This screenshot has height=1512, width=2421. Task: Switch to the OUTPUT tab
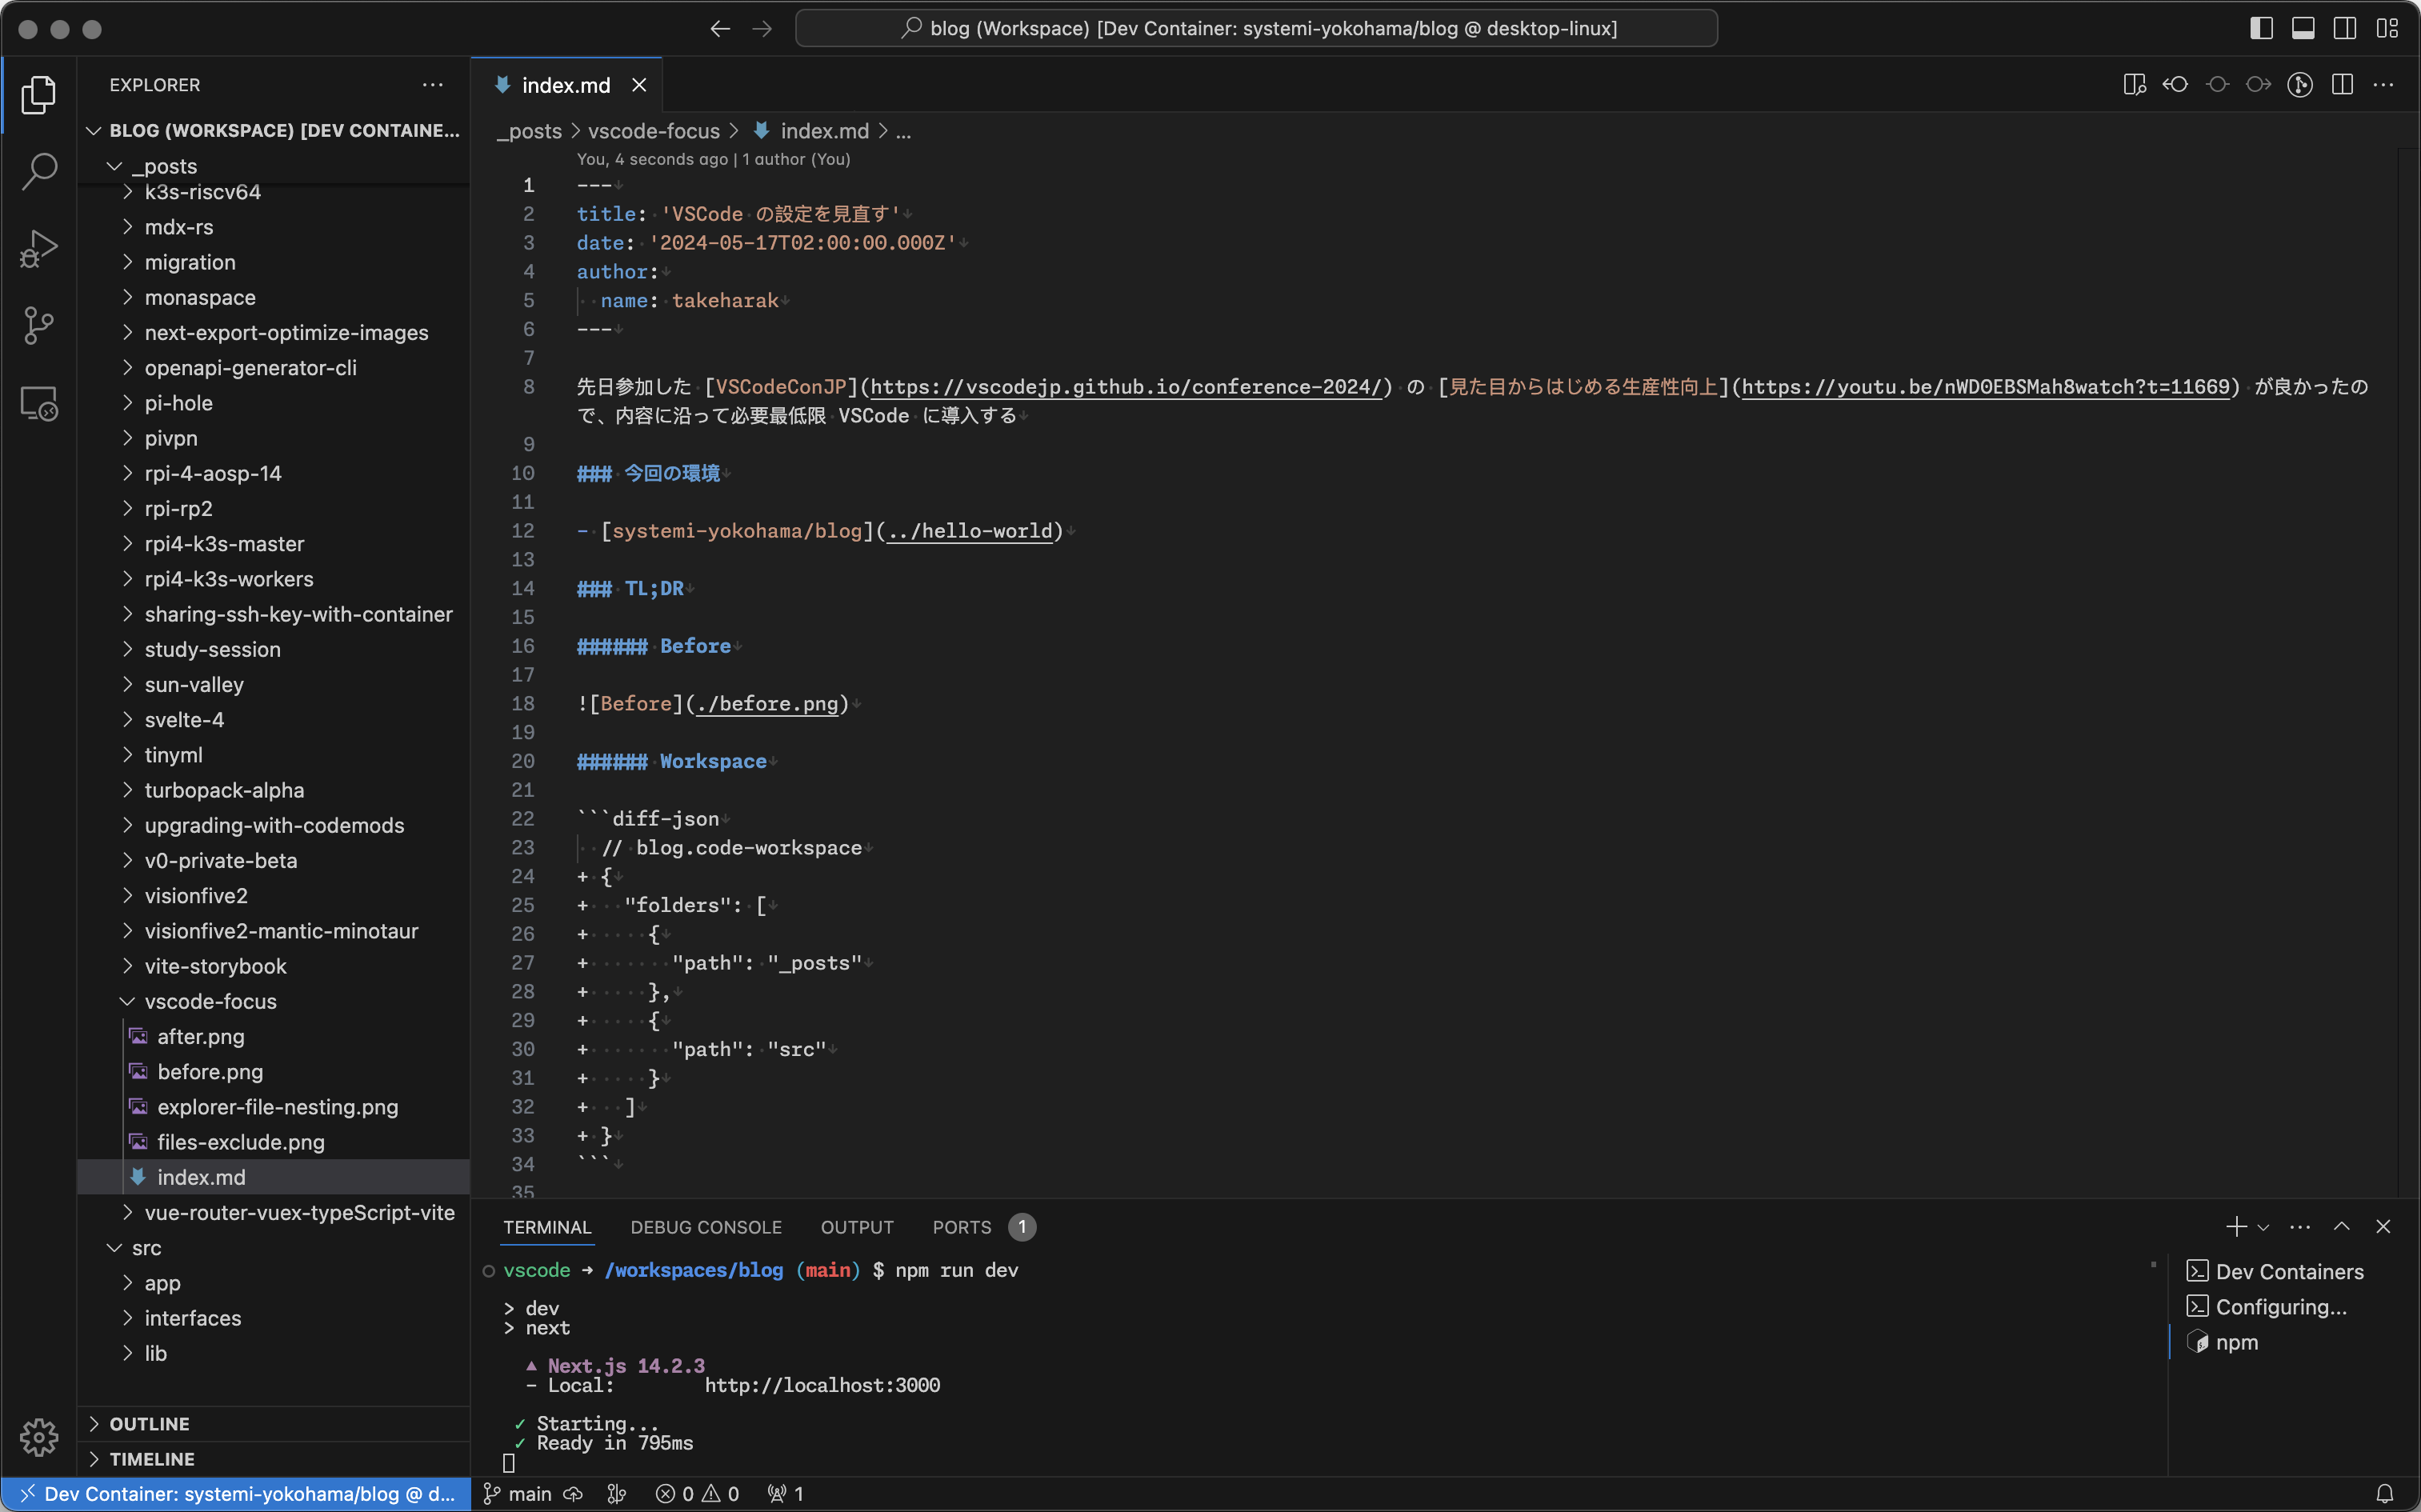[857, 1227]
